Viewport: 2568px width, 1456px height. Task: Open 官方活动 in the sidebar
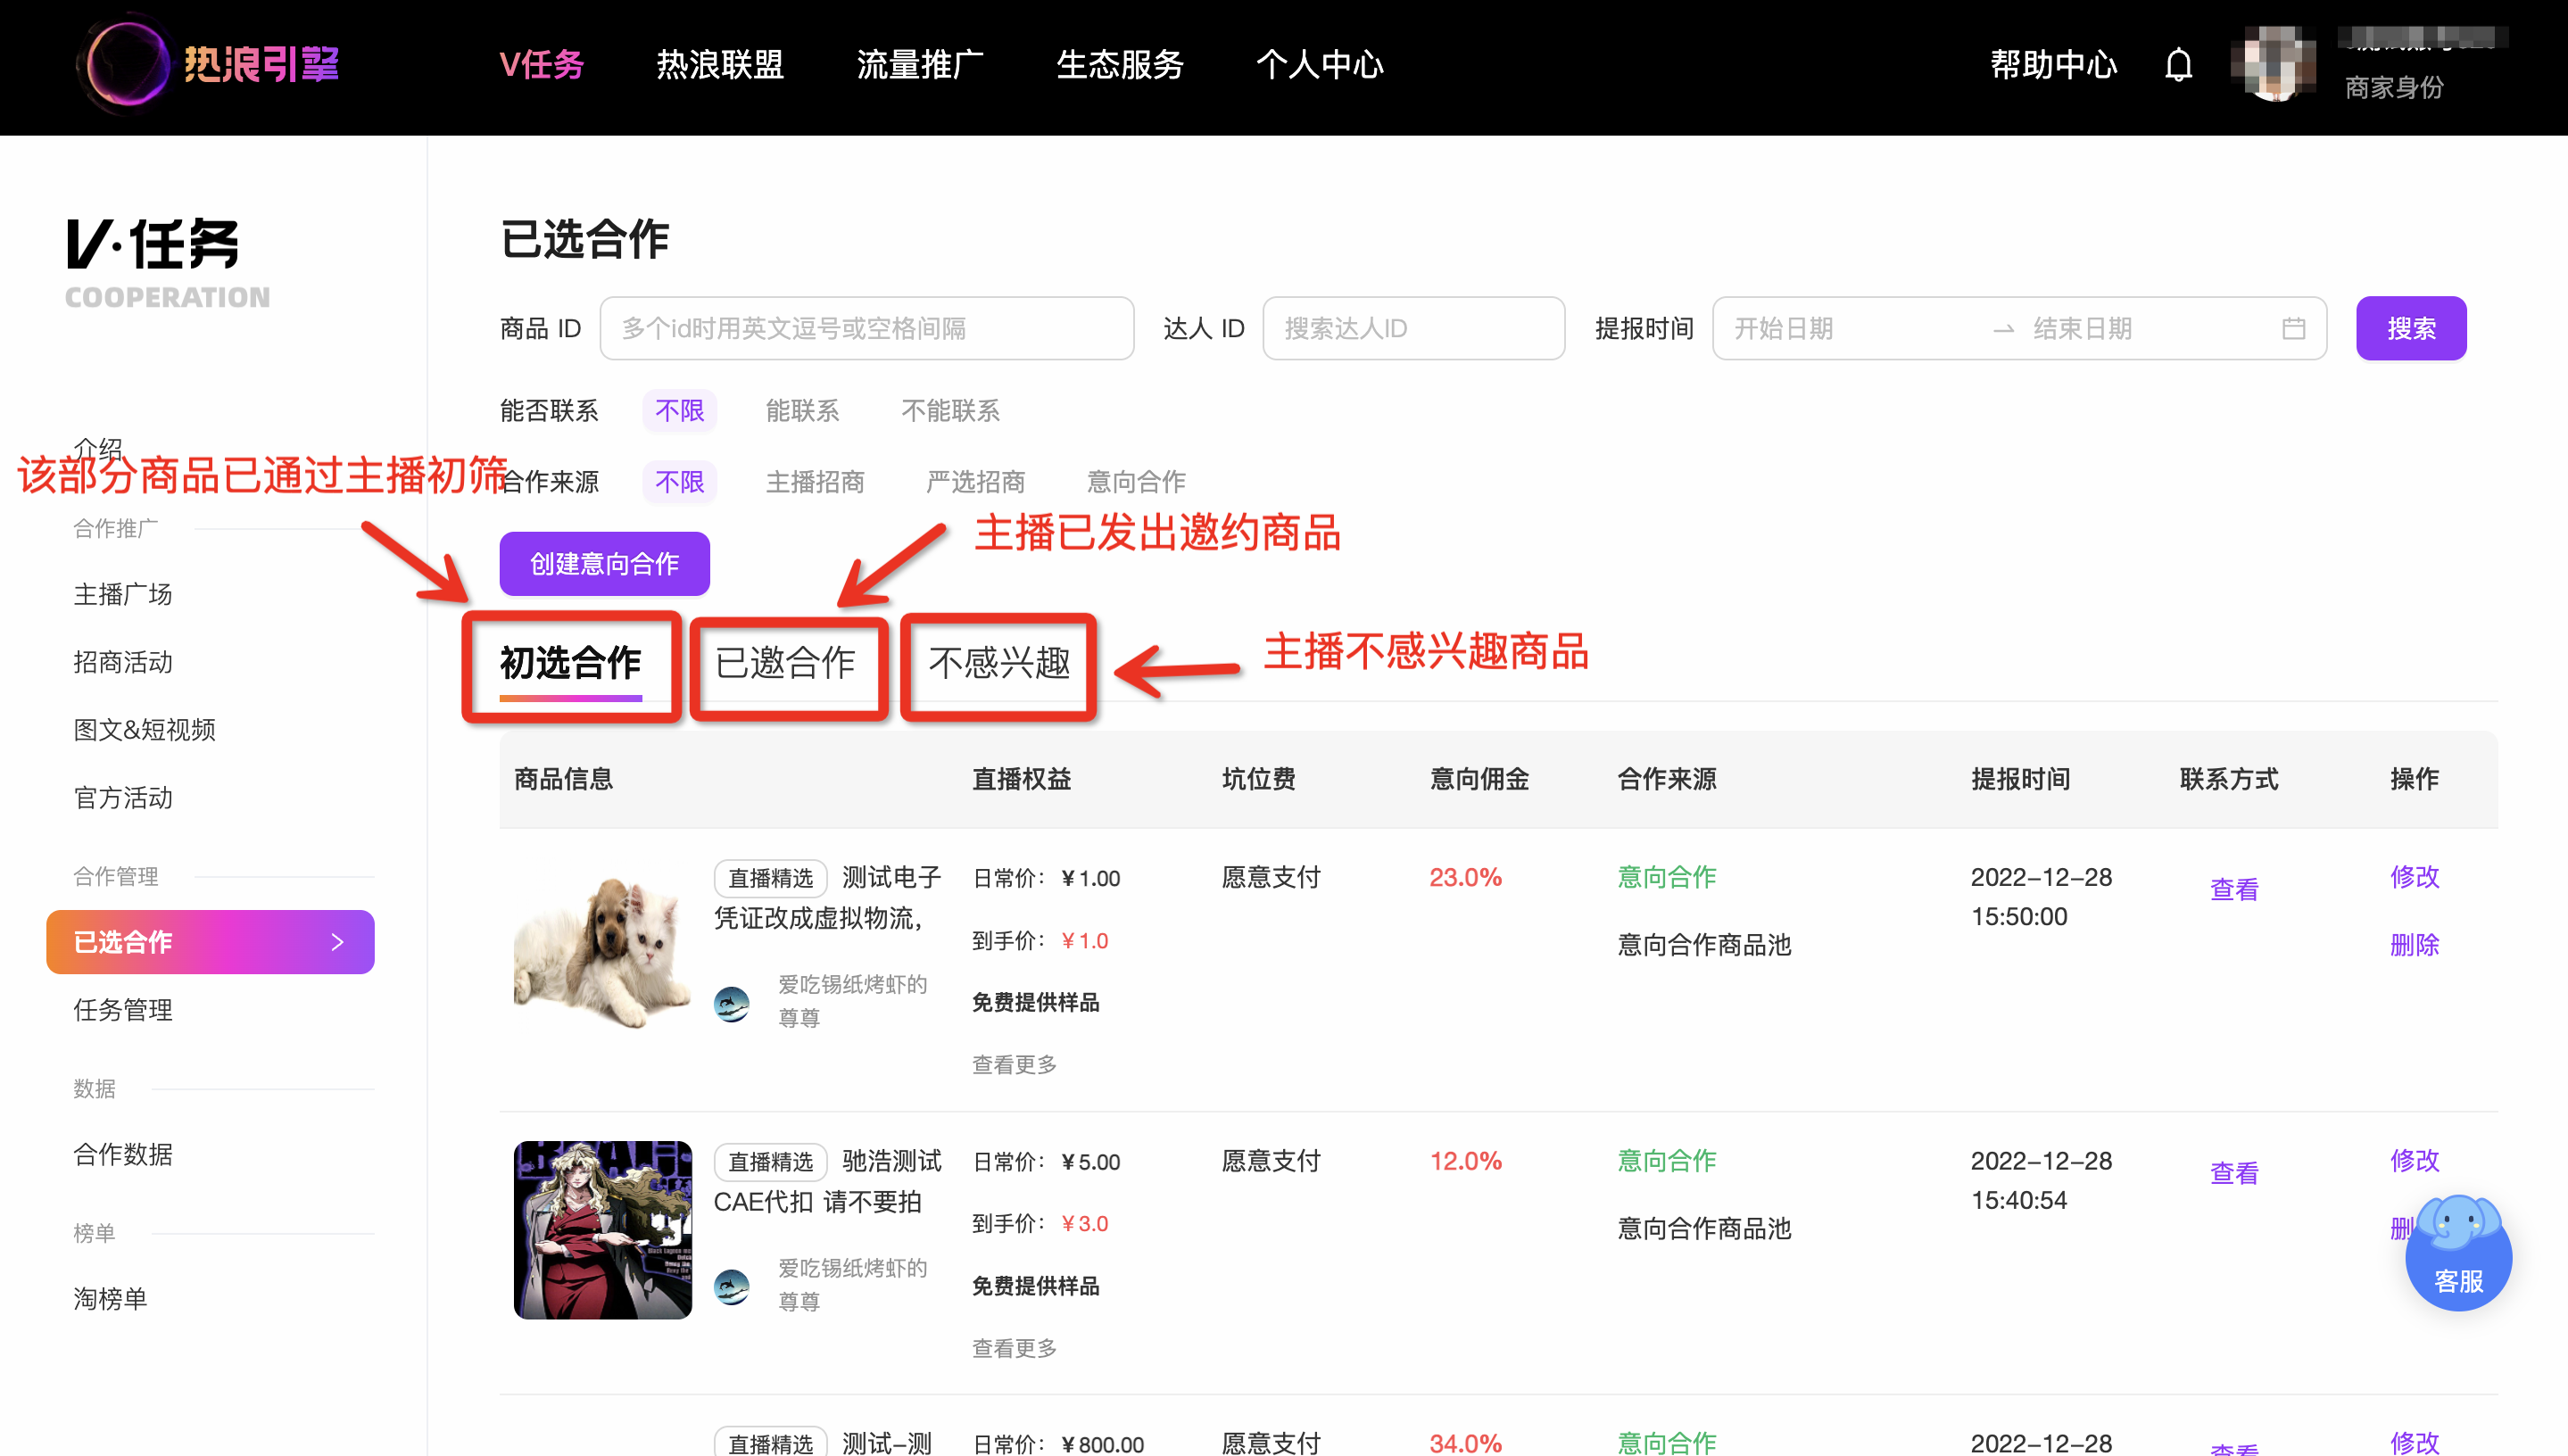(x=123, y=798)
